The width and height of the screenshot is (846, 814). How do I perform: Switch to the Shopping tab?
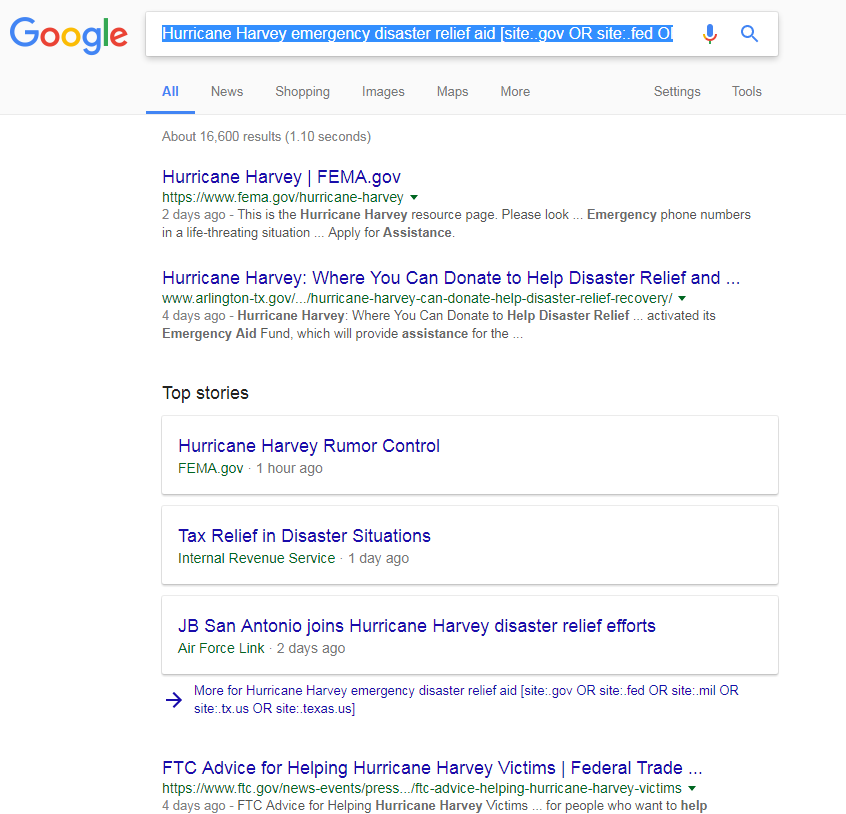[x=303, y=92]
